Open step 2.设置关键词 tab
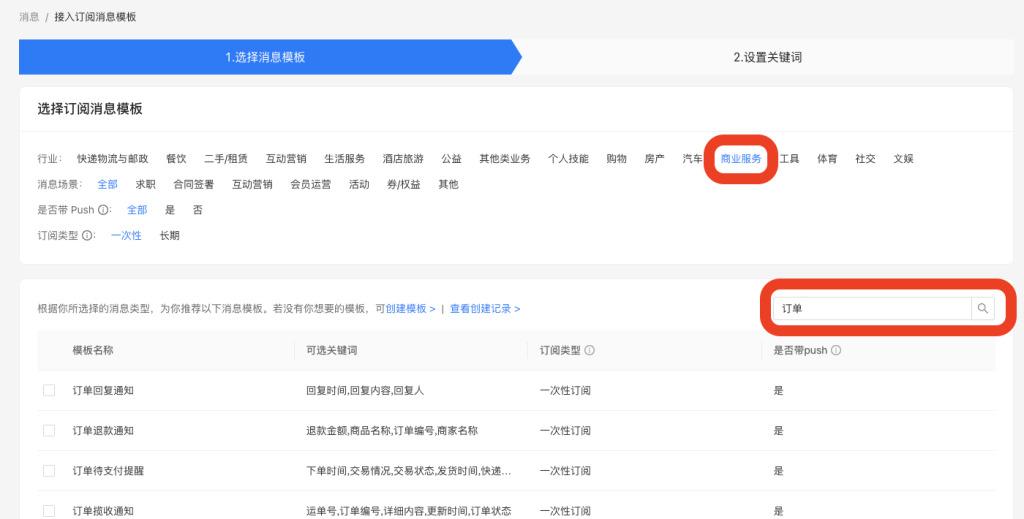This screenshot has height=519, width=1024. (767, 57)
